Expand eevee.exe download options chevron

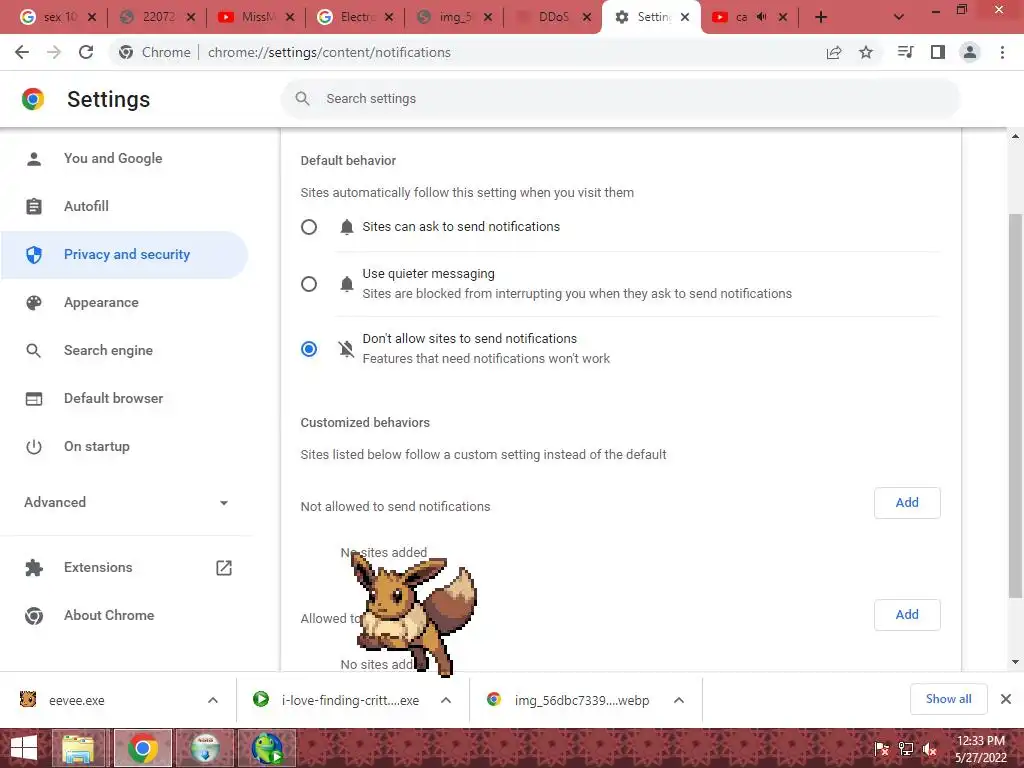click(x=213, y=700)
